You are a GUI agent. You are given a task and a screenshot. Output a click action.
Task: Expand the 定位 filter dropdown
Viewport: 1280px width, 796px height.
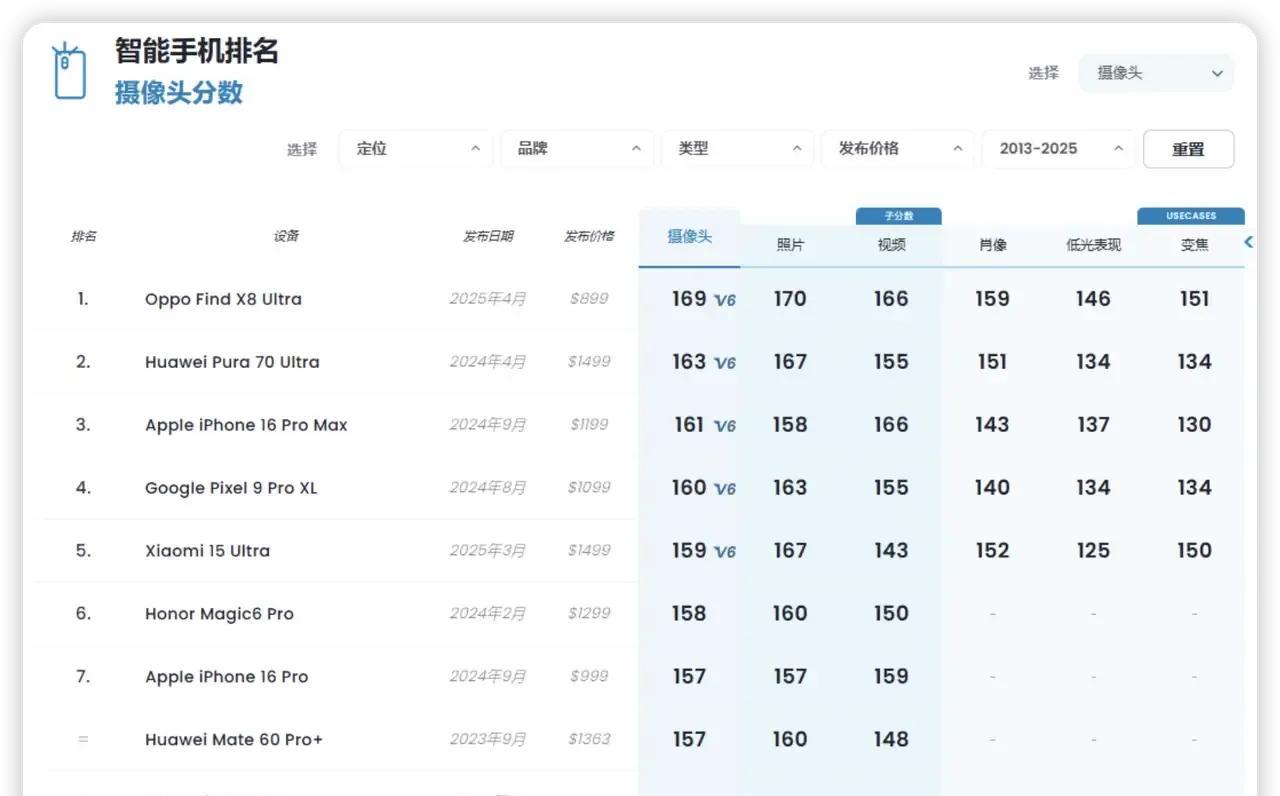416,149
